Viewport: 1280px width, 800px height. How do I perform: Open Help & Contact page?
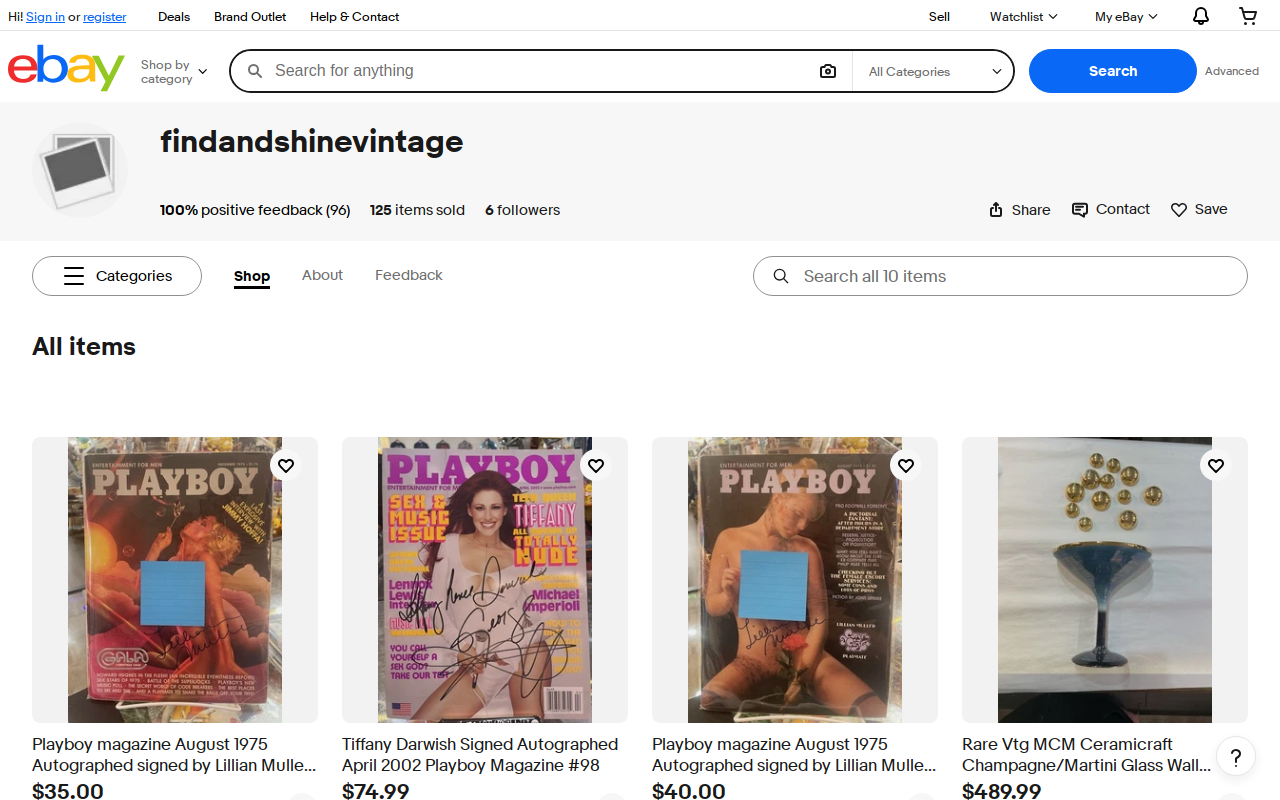(354, 16)
